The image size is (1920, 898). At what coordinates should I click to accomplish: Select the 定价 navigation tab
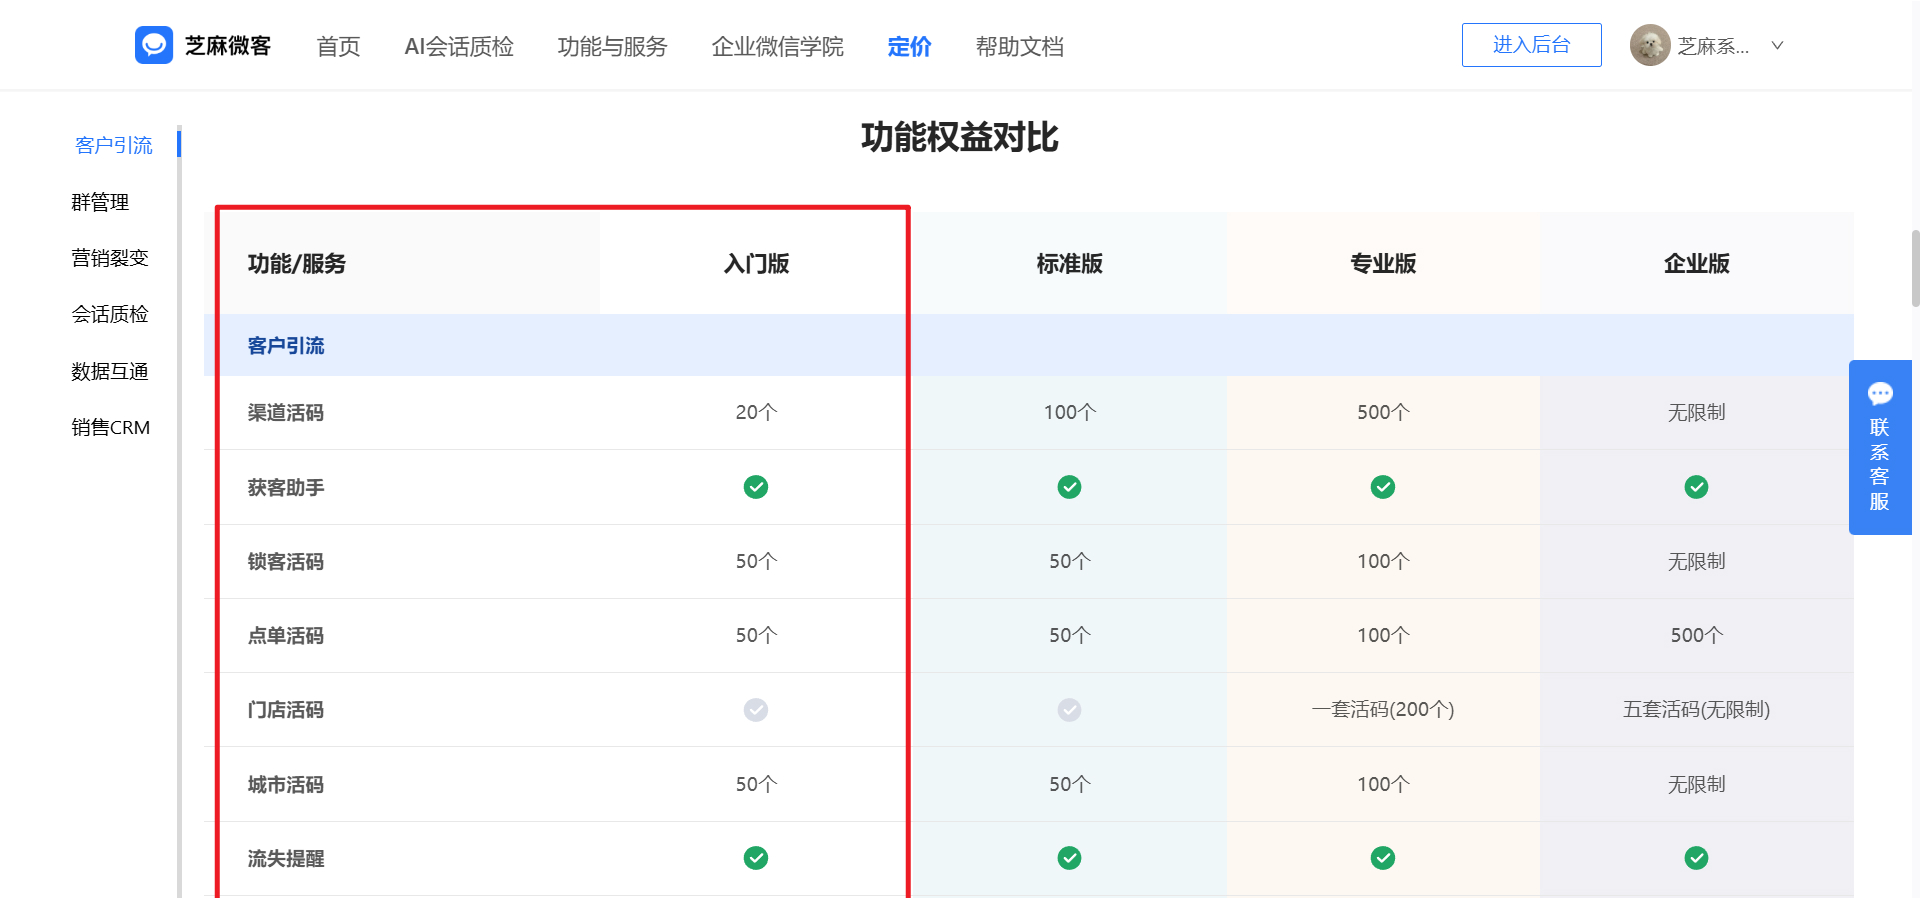[909, 46]
